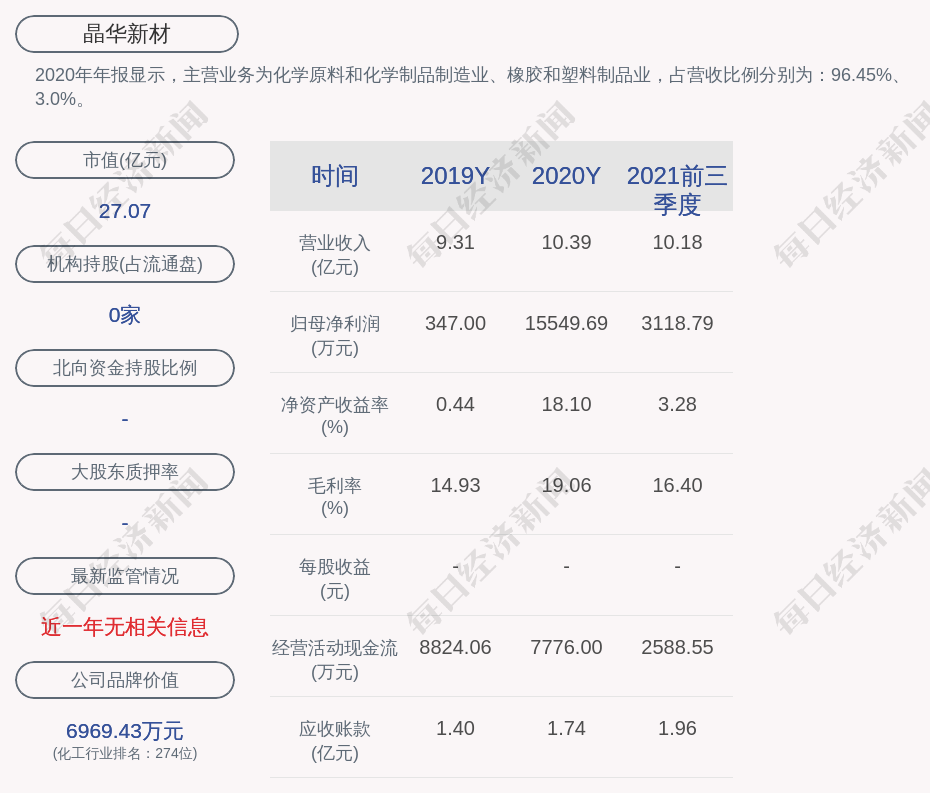930x793 pixels.
Task: Click the red 近一年无相关信息 text
Action: (x=125, y=627)
